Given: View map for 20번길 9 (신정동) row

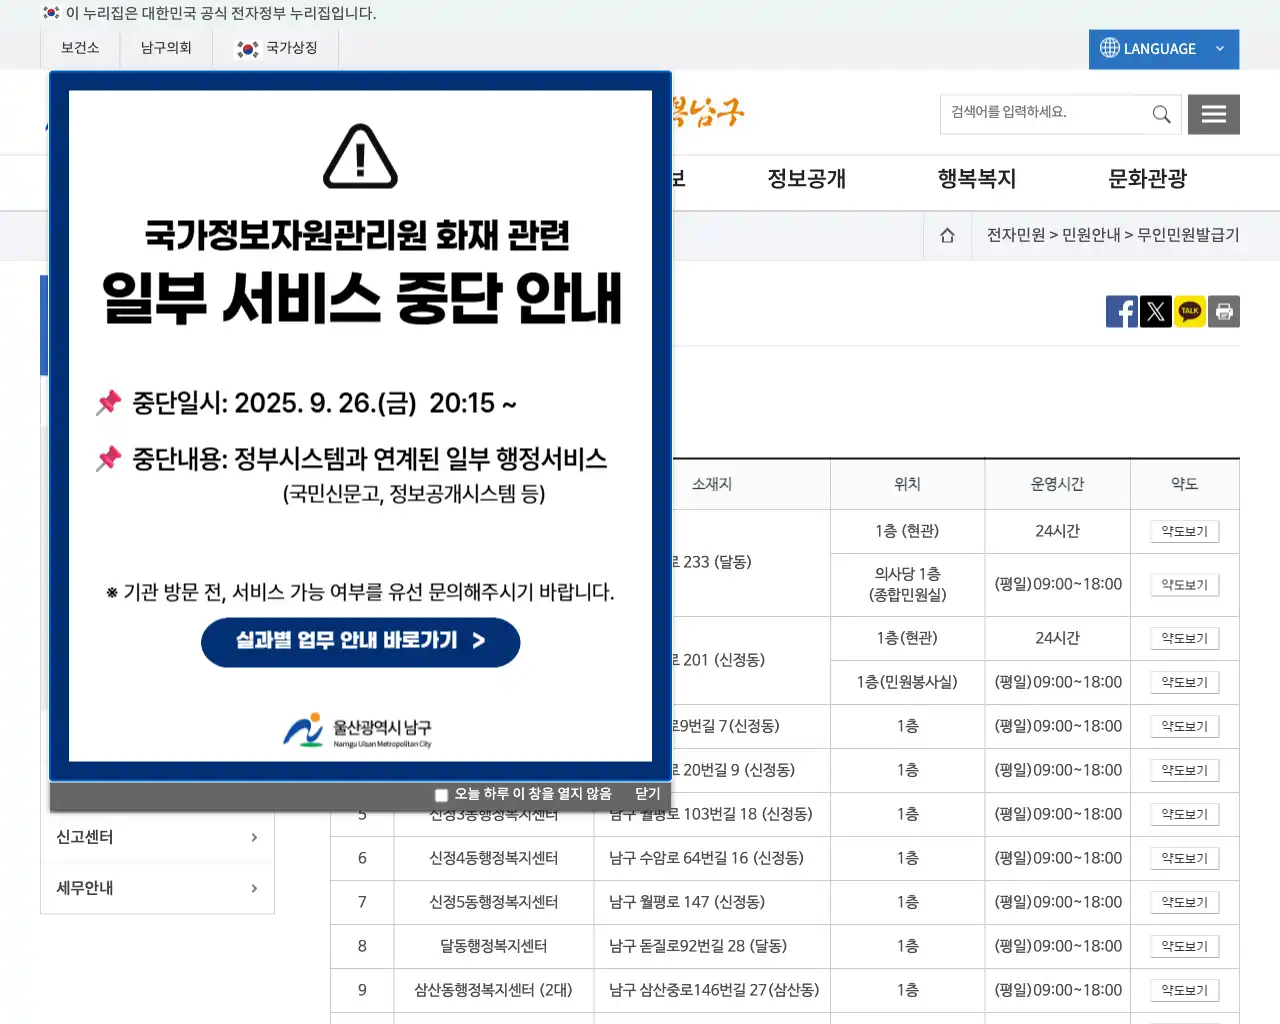Looking at the screenshot, I should (x=1184, y=771).
